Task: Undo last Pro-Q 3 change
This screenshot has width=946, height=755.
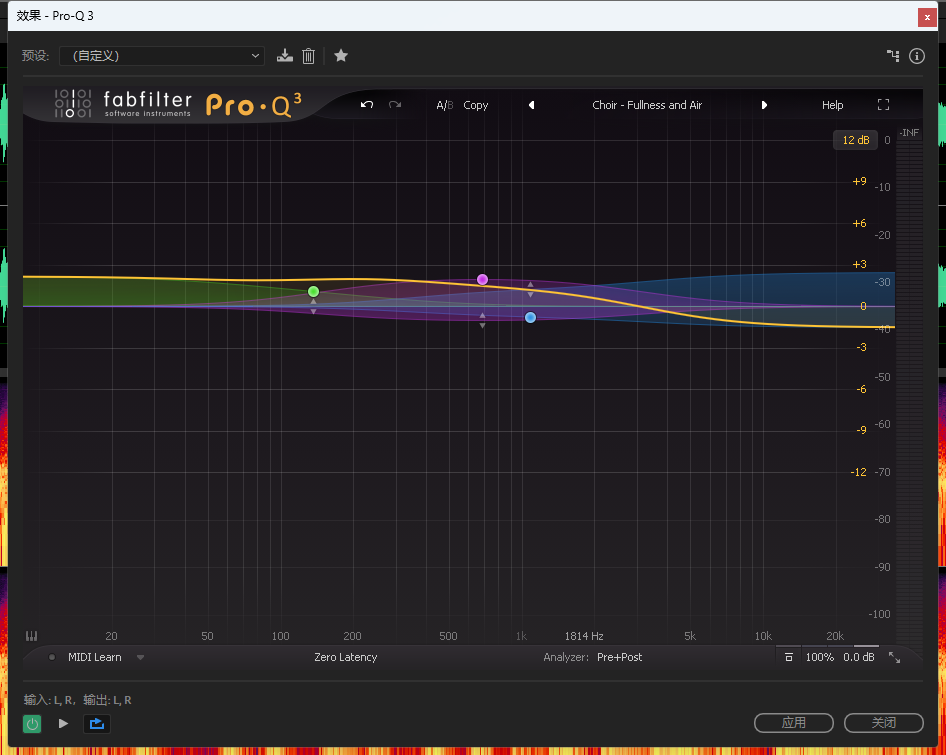Action: point(367,105)
